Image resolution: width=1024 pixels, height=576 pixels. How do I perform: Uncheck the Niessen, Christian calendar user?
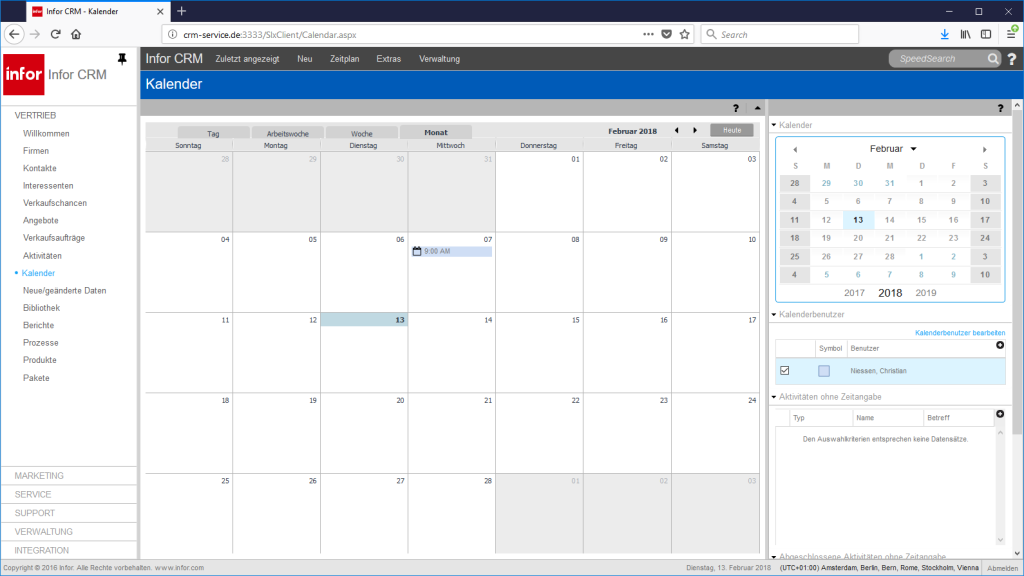point(784,370)
